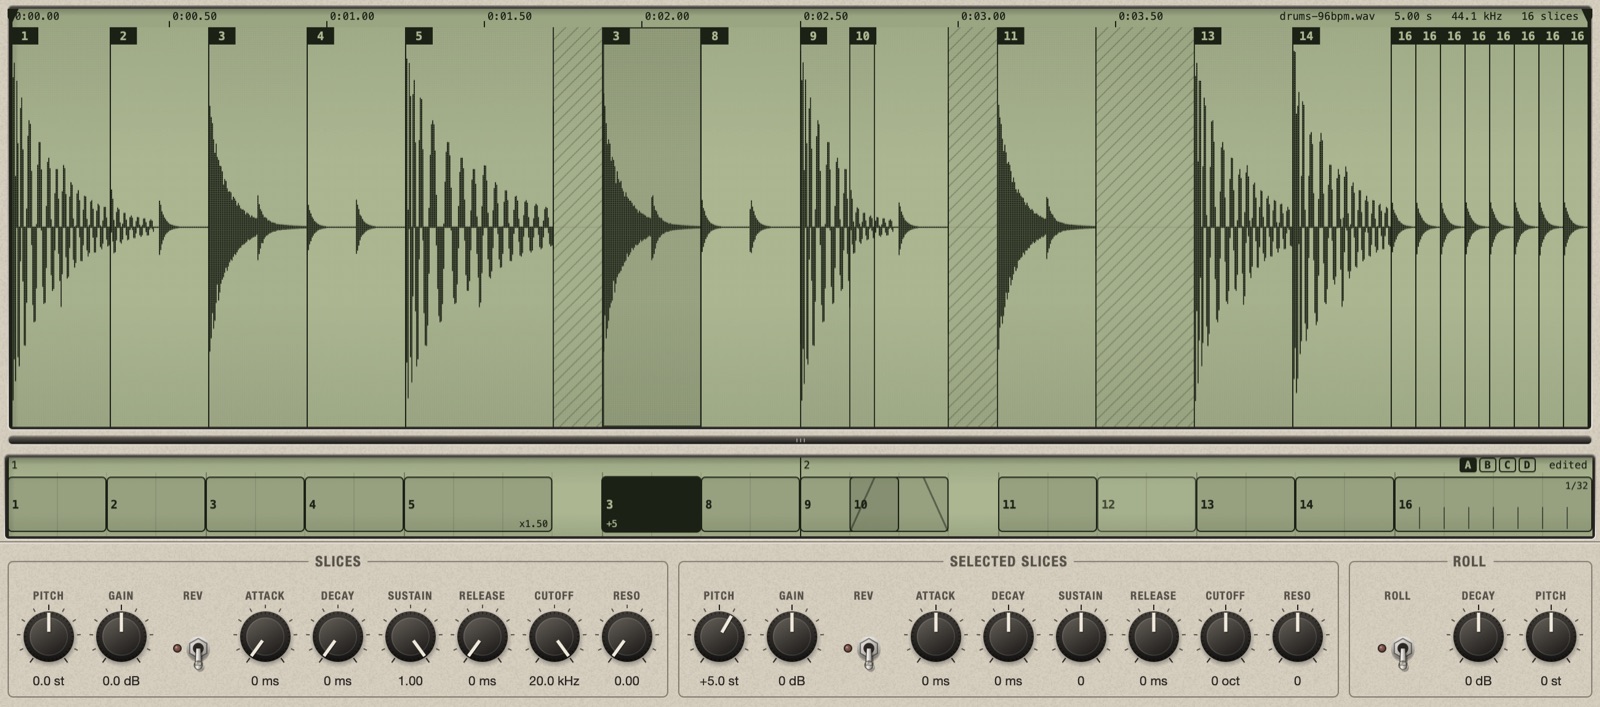The width and height of the screenshot is (1600, 707).
Task: Select slice marker 14 in the waveform
Action: tap(1306, 36)
